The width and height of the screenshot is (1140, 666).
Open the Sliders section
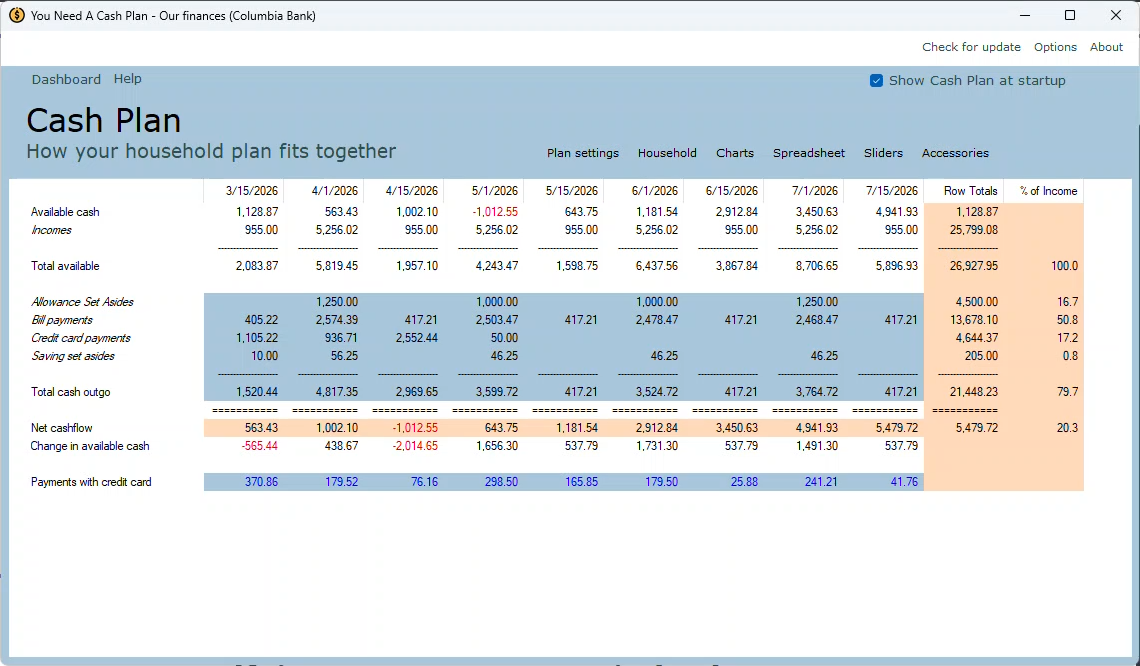(x=883, y=153)
